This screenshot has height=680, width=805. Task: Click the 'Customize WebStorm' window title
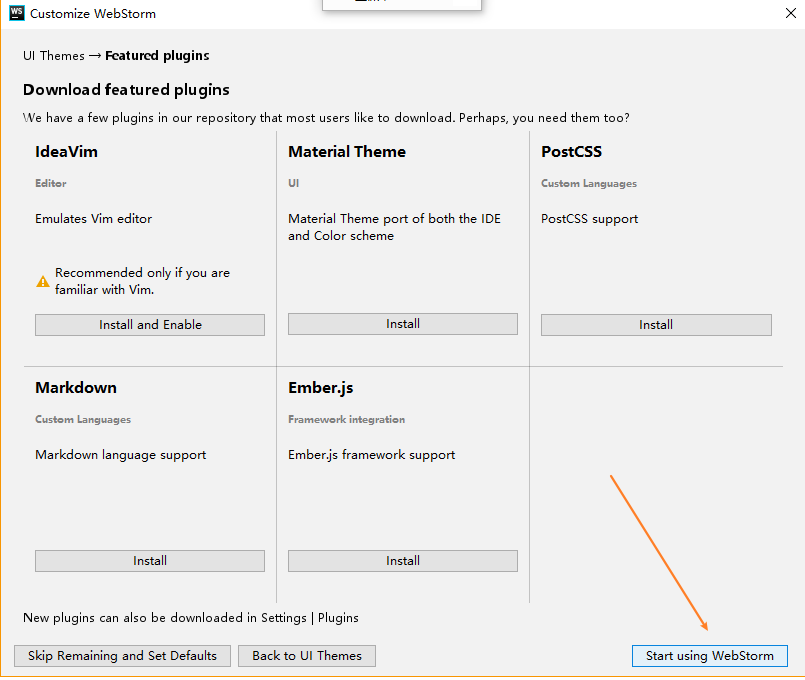[x=93, y=14]
